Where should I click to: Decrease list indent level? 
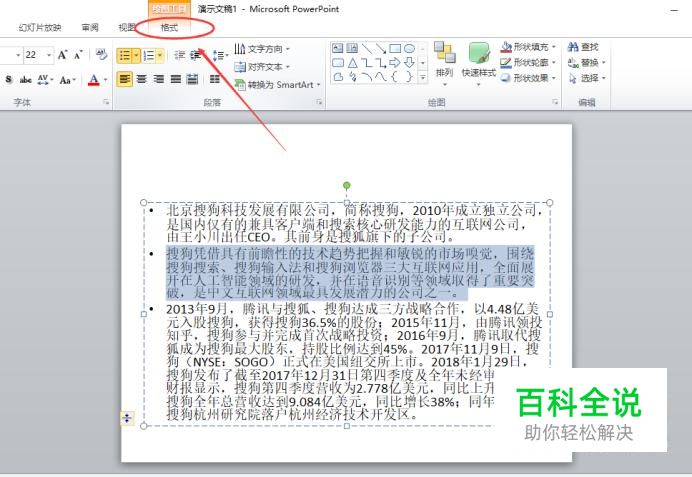(x=180, y=55)
